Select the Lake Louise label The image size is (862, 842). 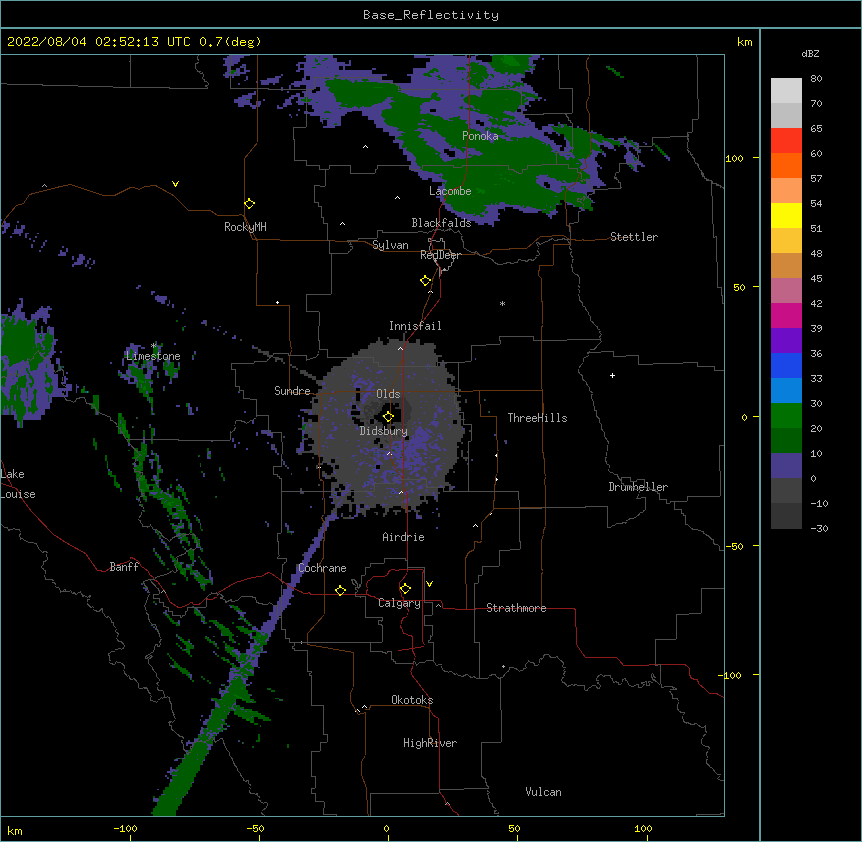coord(18,484)
